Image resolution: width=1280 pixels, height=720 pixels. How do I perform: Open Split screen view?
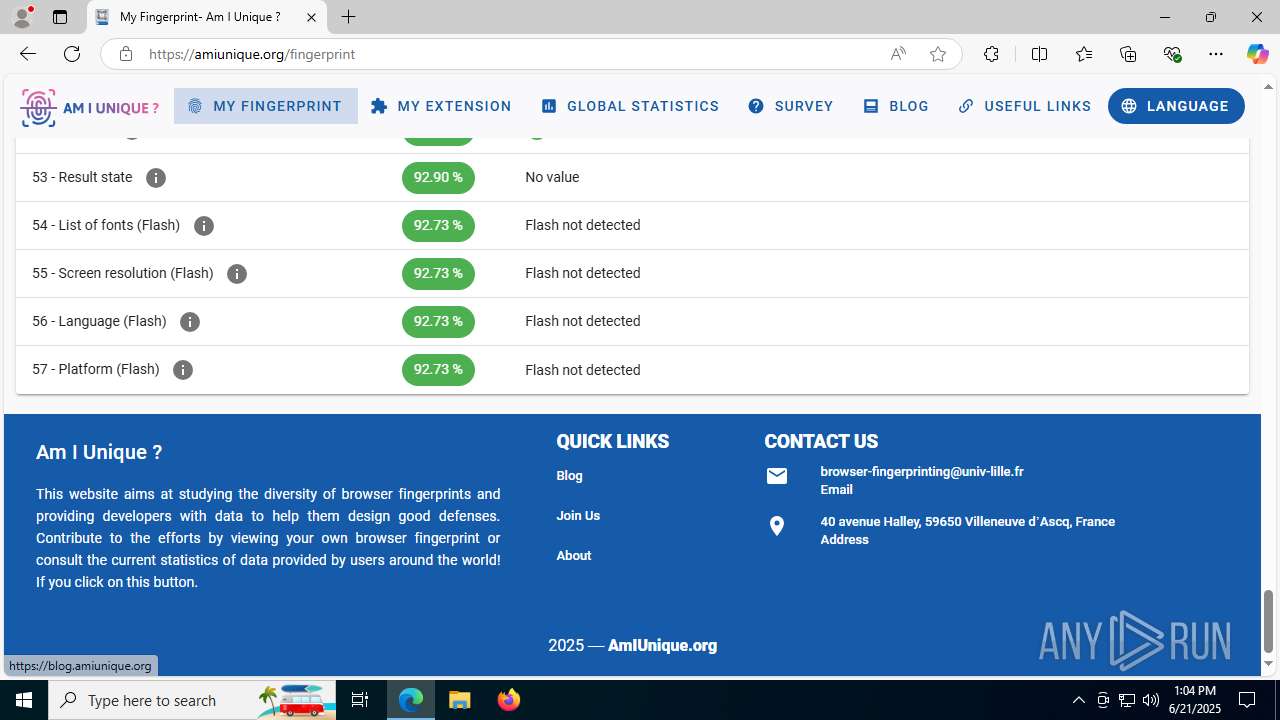pyautogui.click(x=1039, y=54)
